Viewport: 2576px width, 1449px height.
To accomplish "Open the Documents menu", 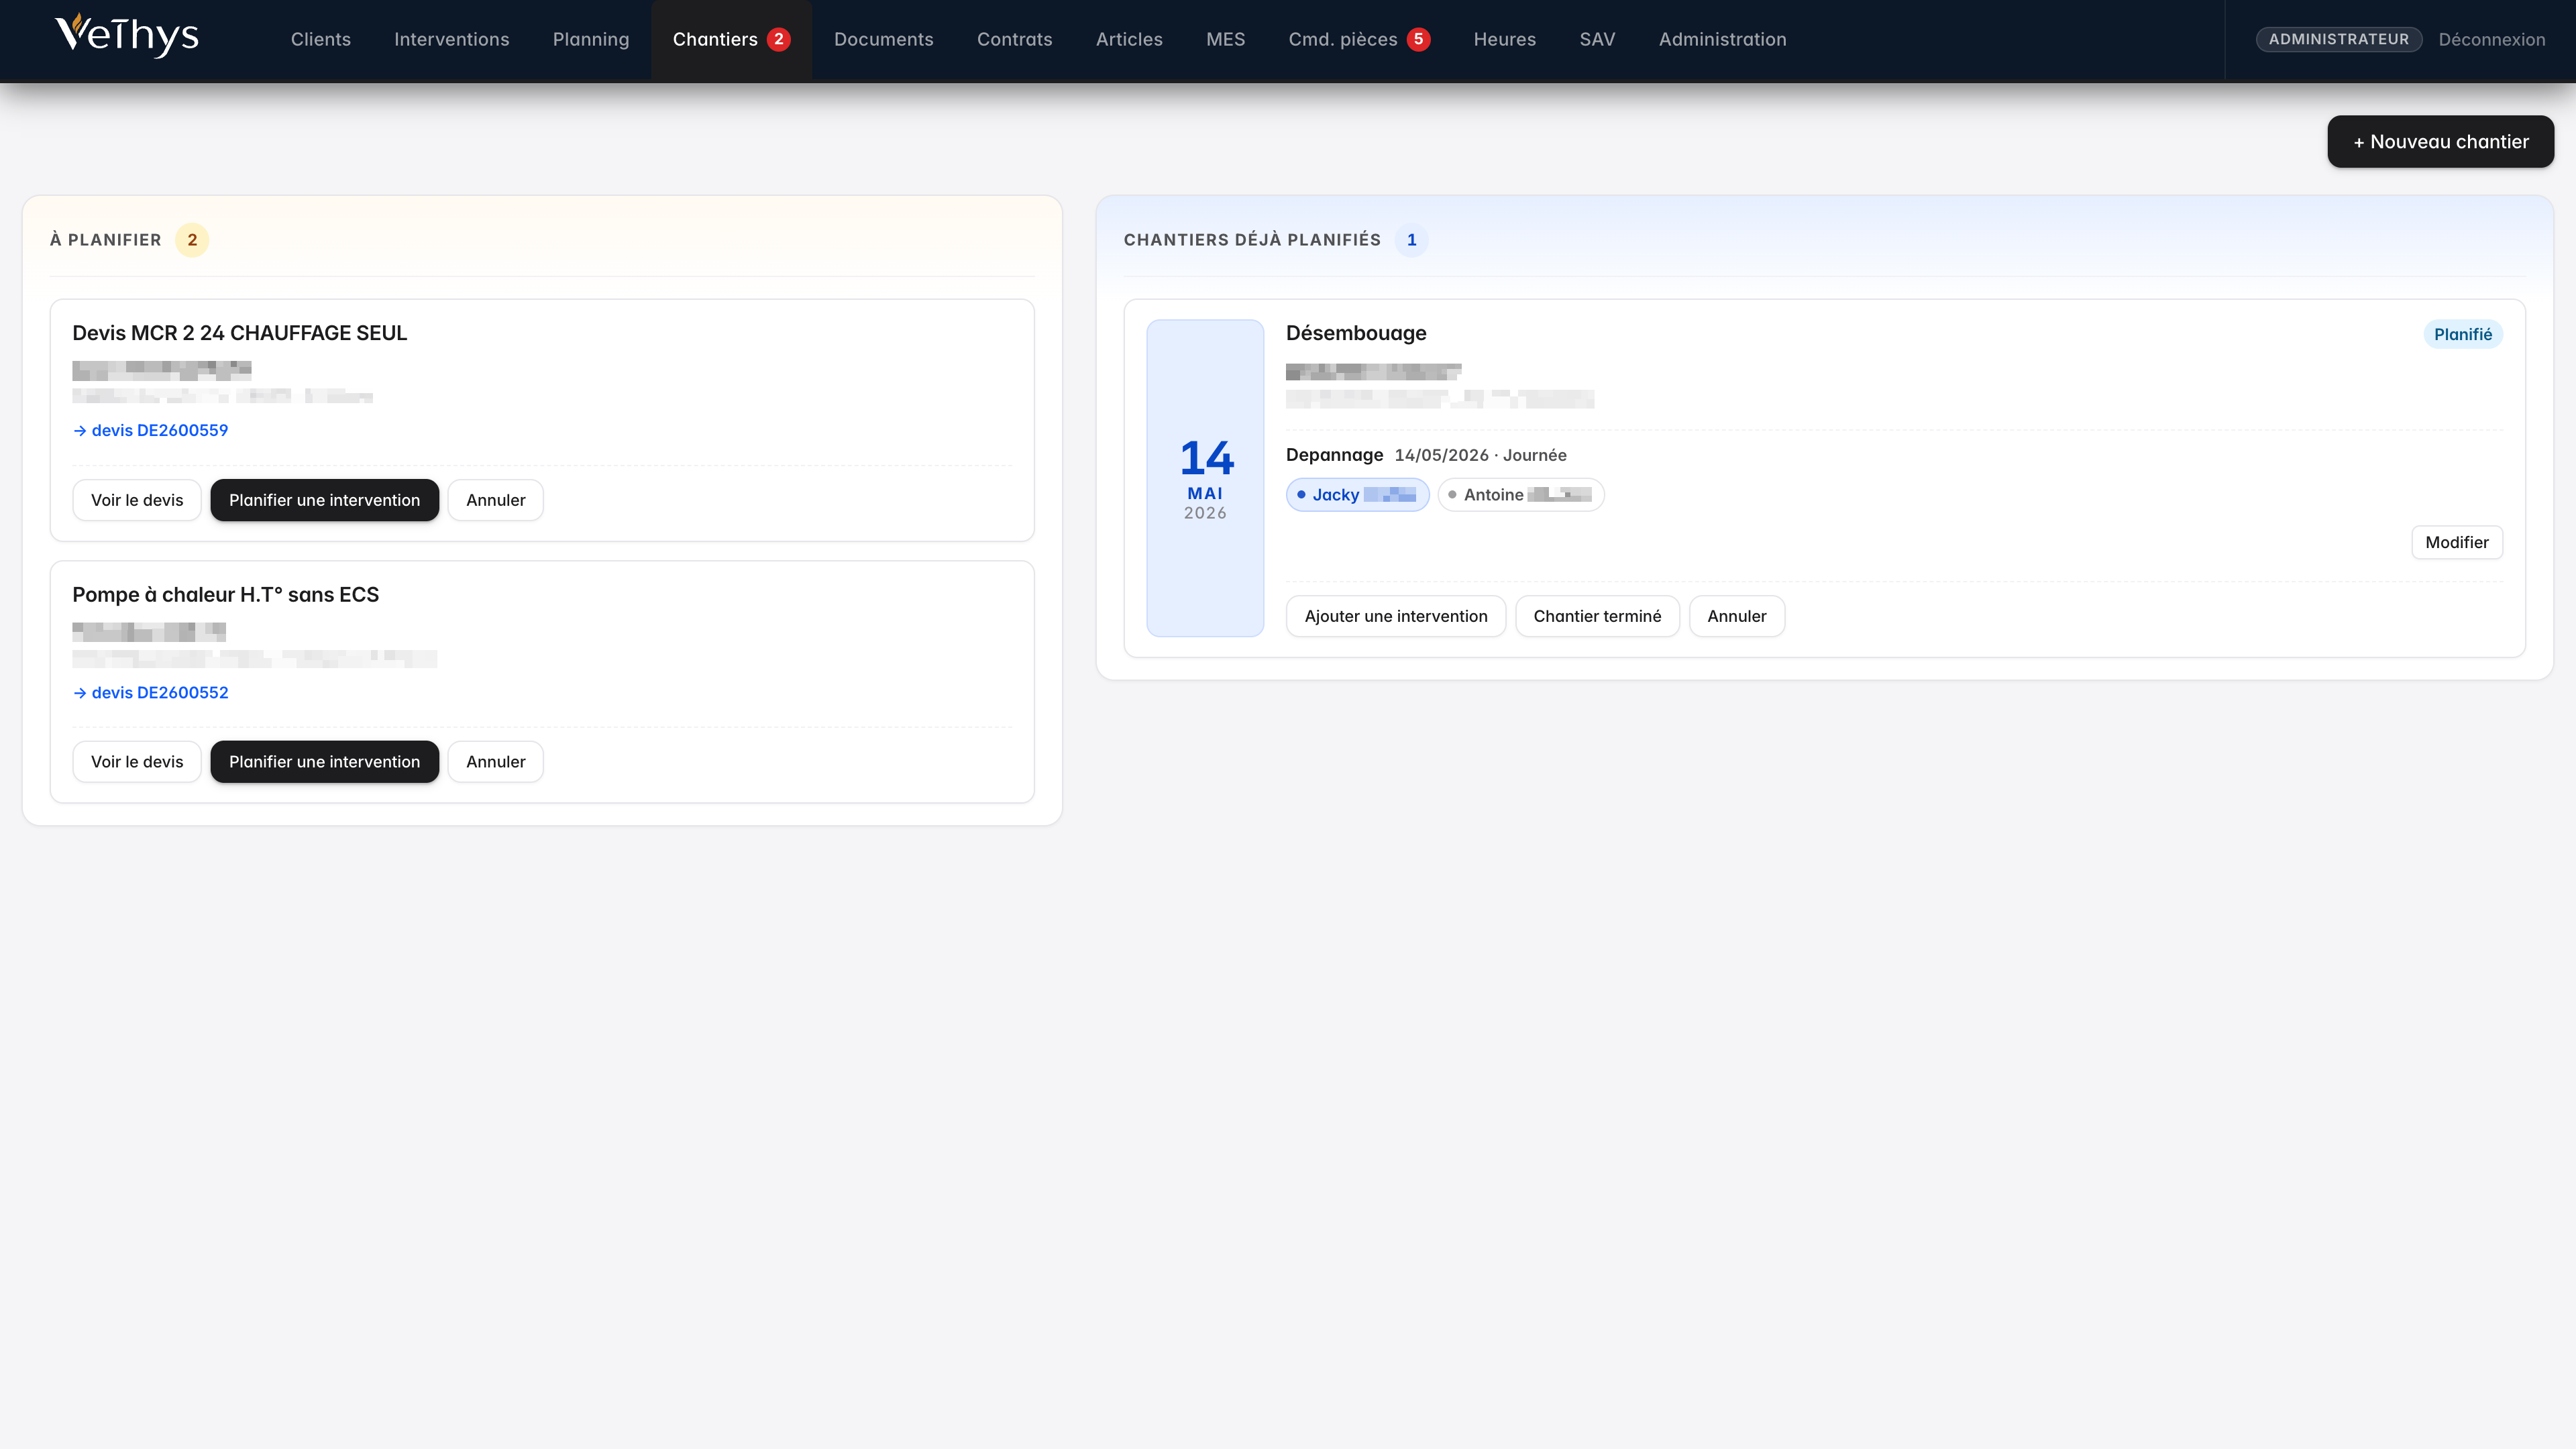I will [884, 39].
